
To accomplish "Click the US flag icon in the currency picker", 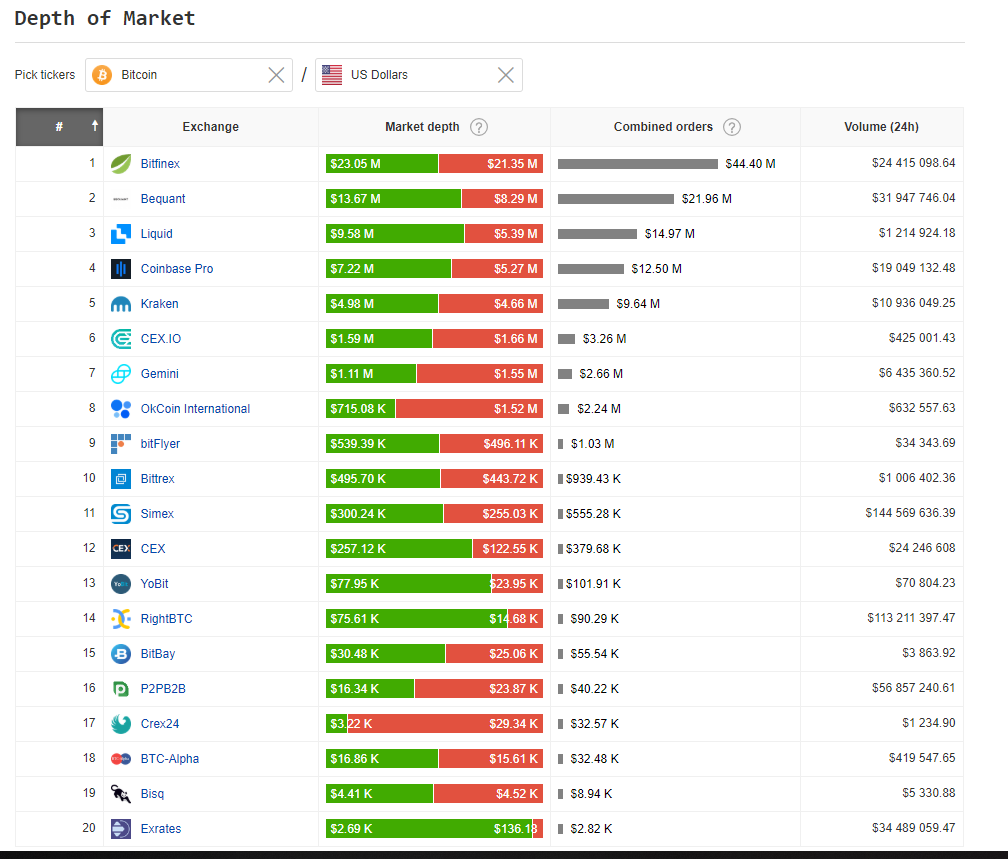I will point(330,74).
